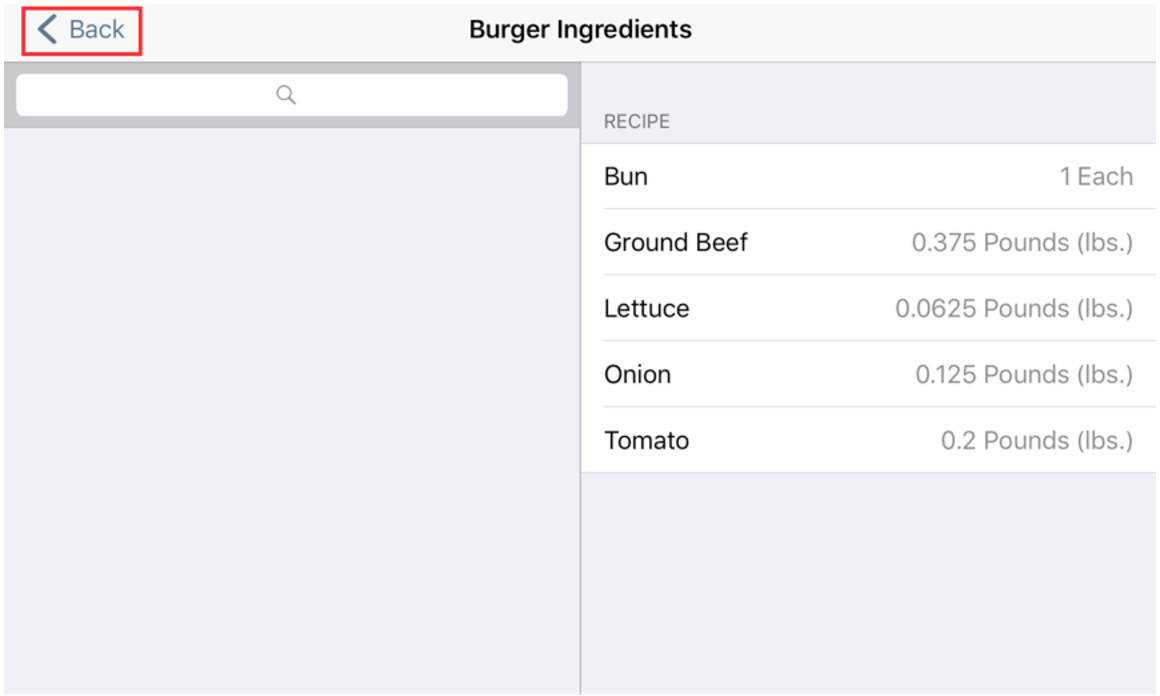Select the 0.125 Pounds quantity value

pyautogui.click(x=1024, y=375)
